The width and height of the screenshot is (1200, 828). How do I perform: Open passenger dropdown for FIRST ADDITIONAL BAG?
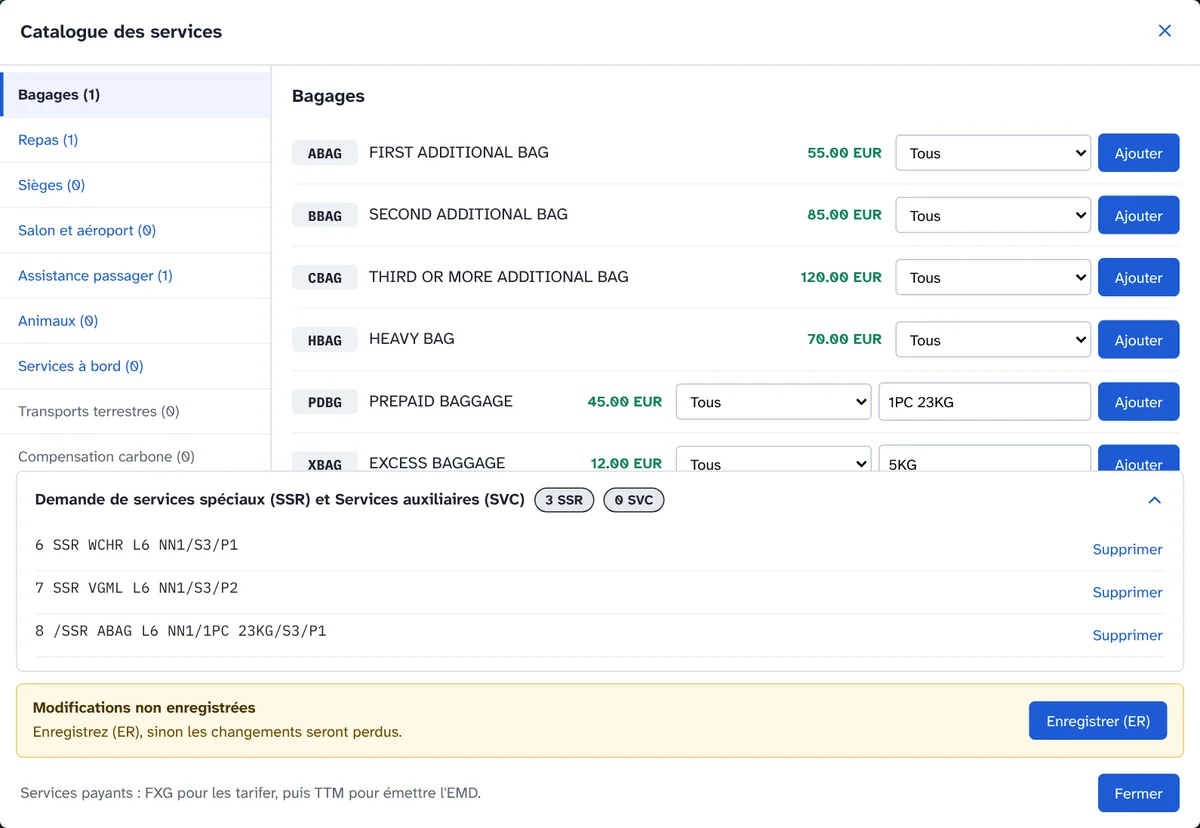point(993,153)
